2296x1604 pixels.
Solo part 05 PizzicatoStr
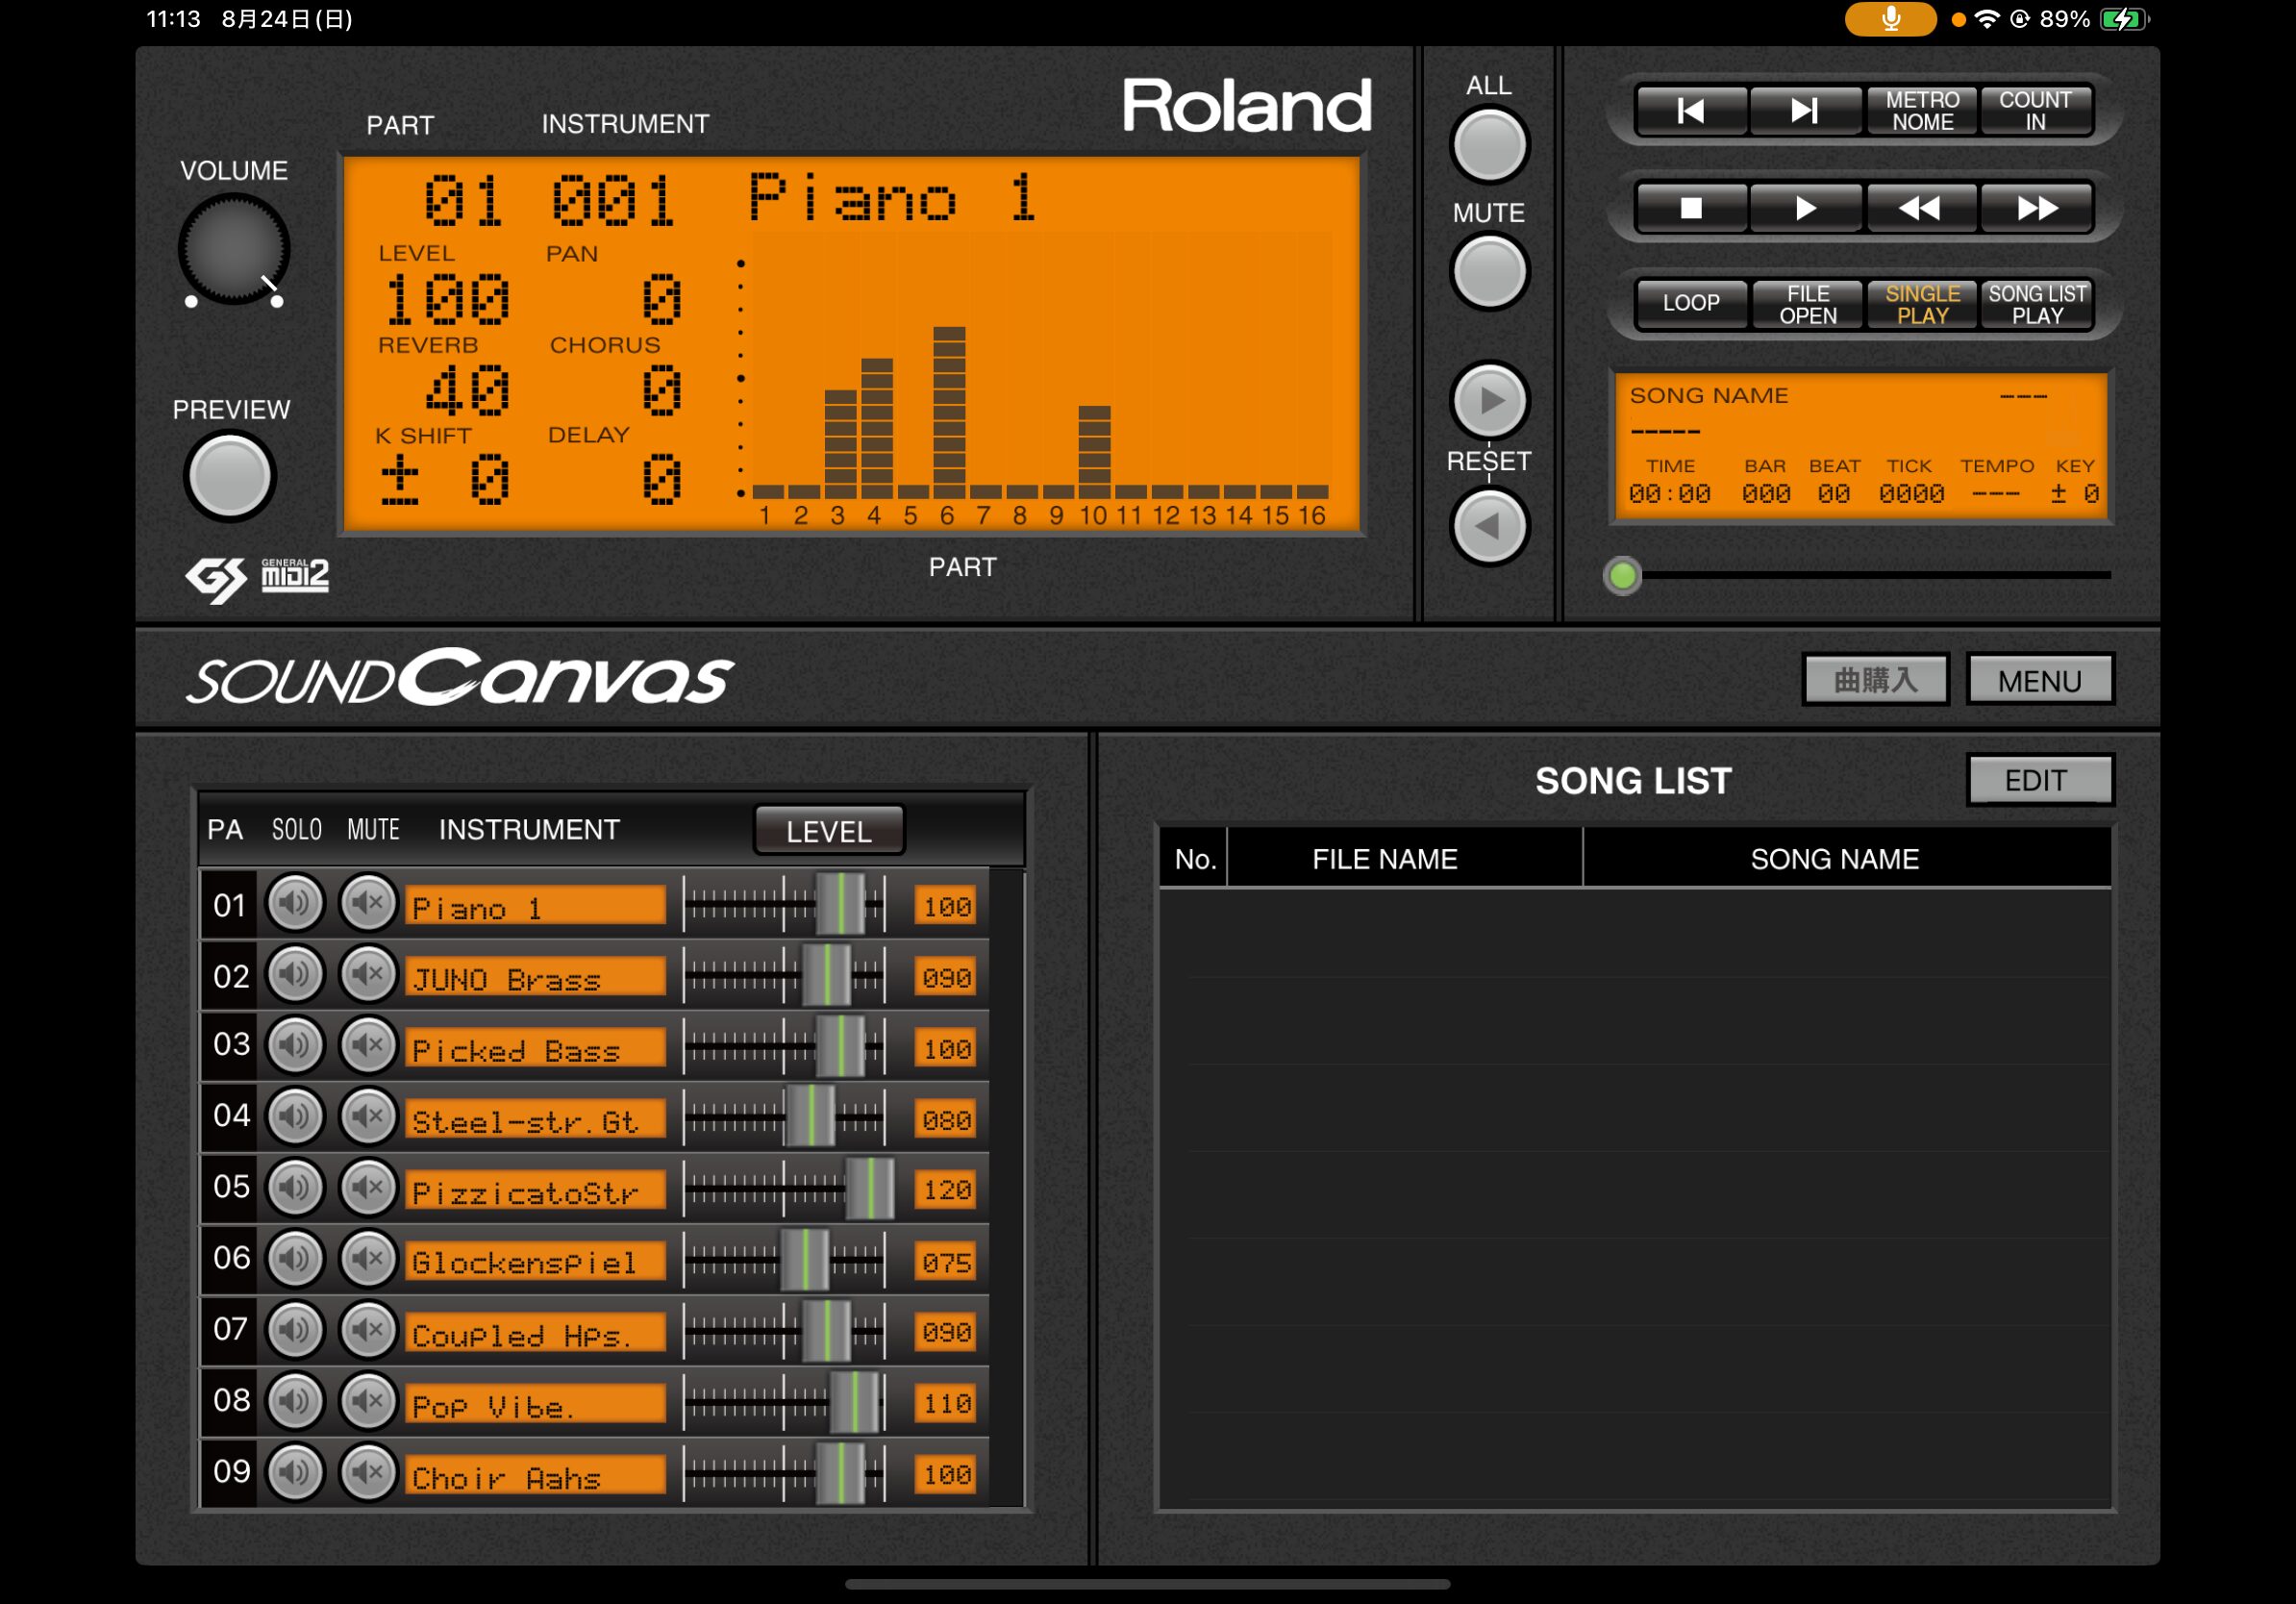pyautogui.click(x=295, y=1188)
